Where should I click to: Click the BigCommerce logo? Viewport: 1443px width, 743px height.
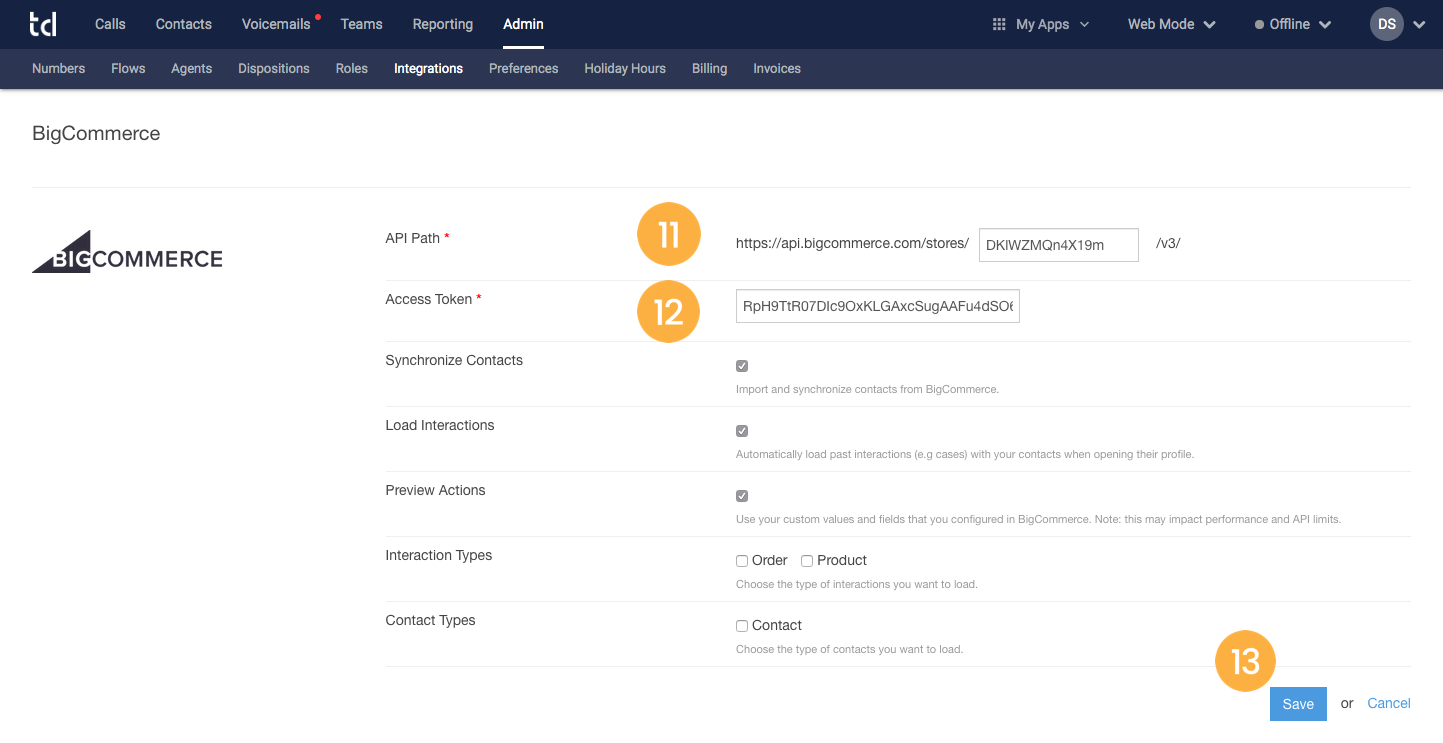(x=127, y=252)
